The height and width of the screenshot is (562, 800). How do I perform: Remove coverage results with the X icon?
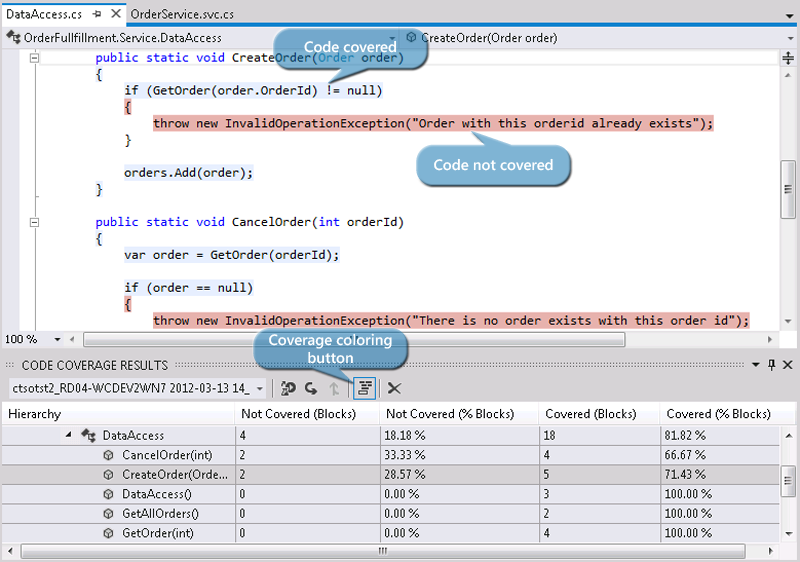[395, 388]
